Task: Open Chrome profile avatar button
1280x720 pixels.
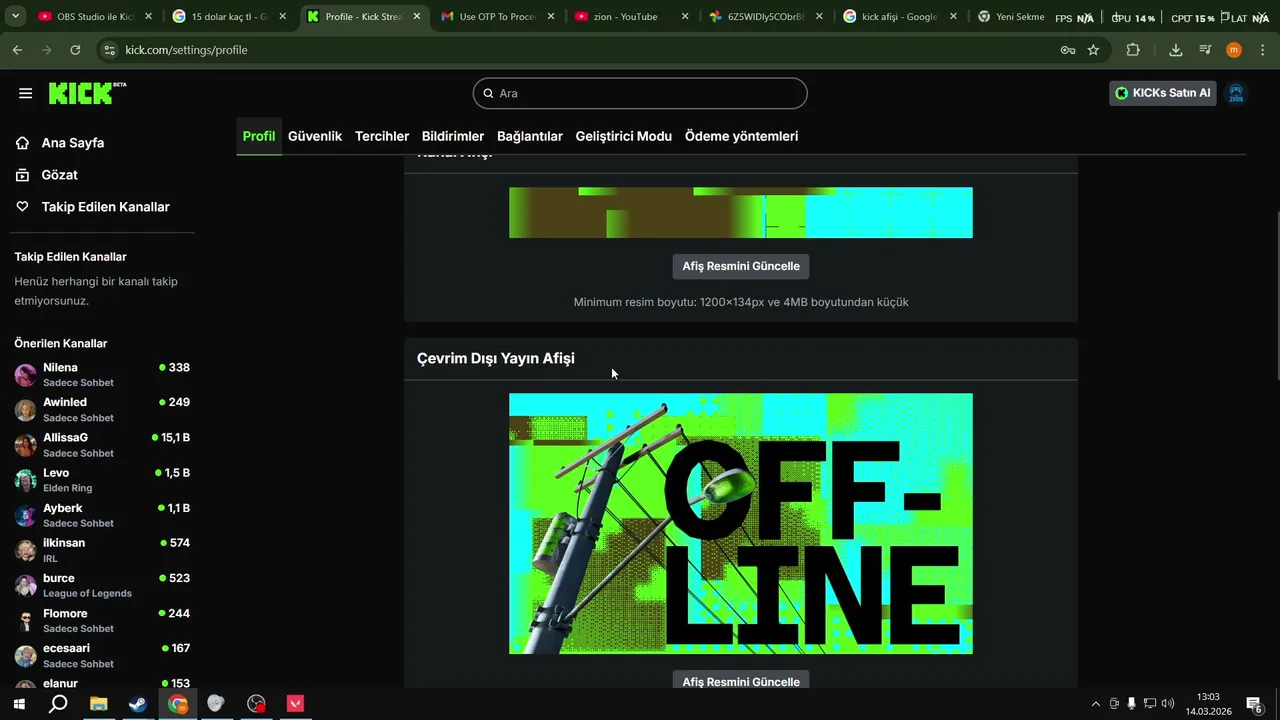Action: 1234,50
